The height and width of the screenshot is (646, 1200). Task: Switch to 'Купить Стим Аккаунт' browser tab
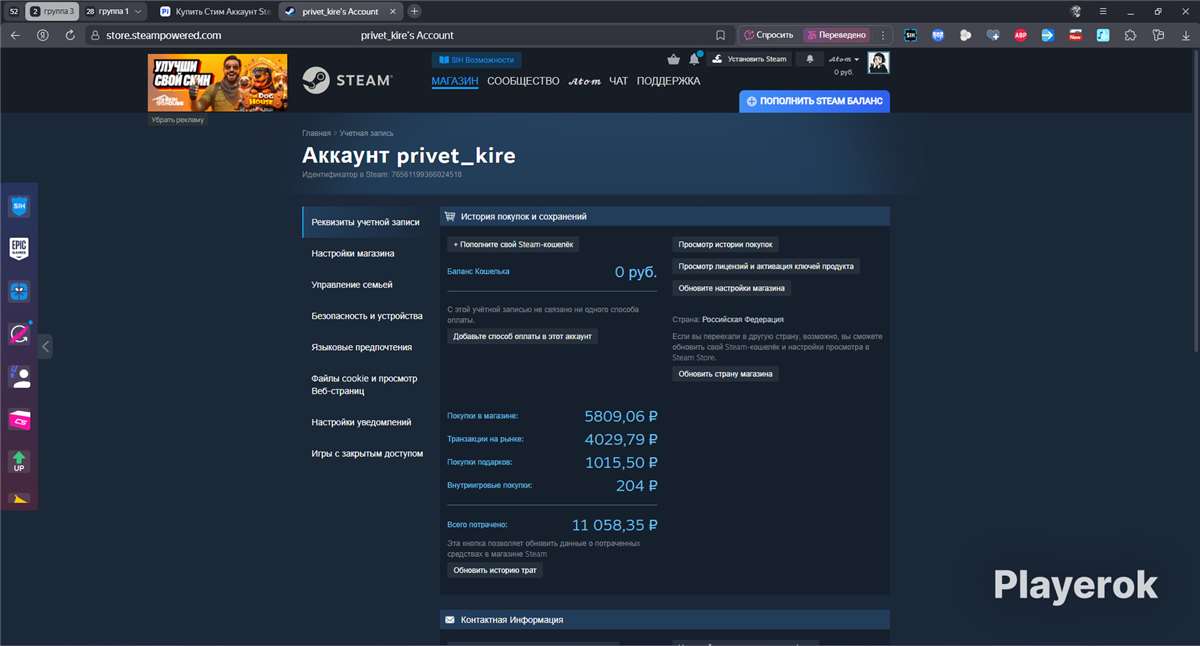pos(214,11)
